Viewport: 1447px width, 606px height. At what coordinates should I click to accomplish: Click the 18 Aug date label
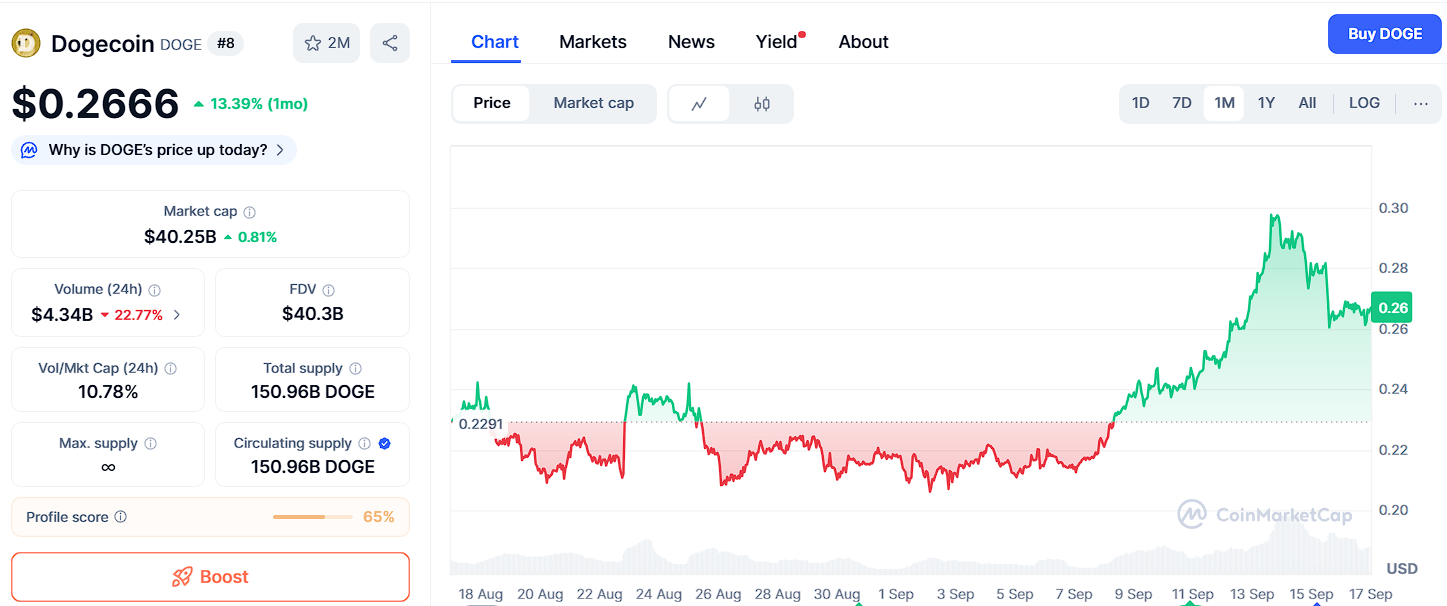pos(480,594)
